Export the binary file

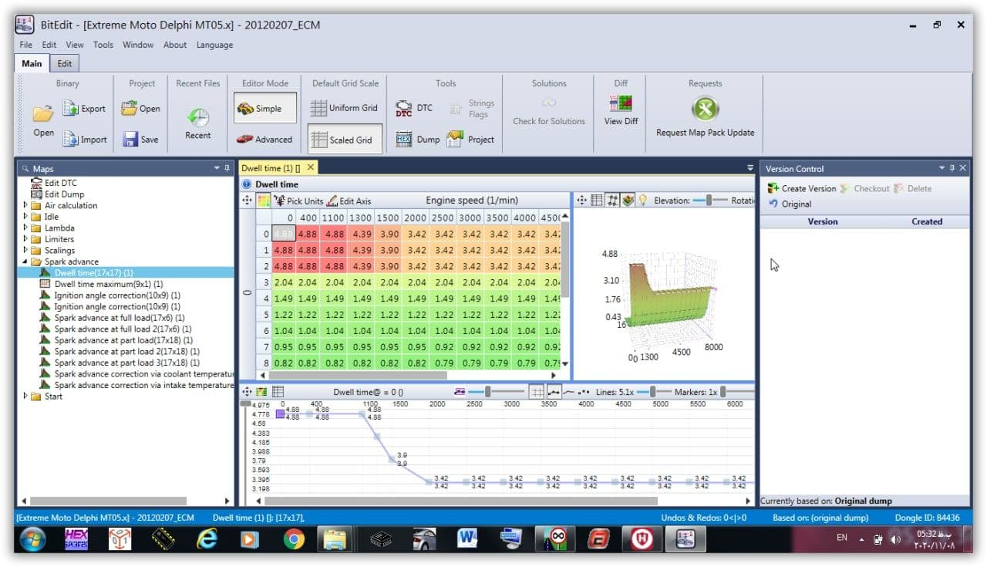click(84, 108)
